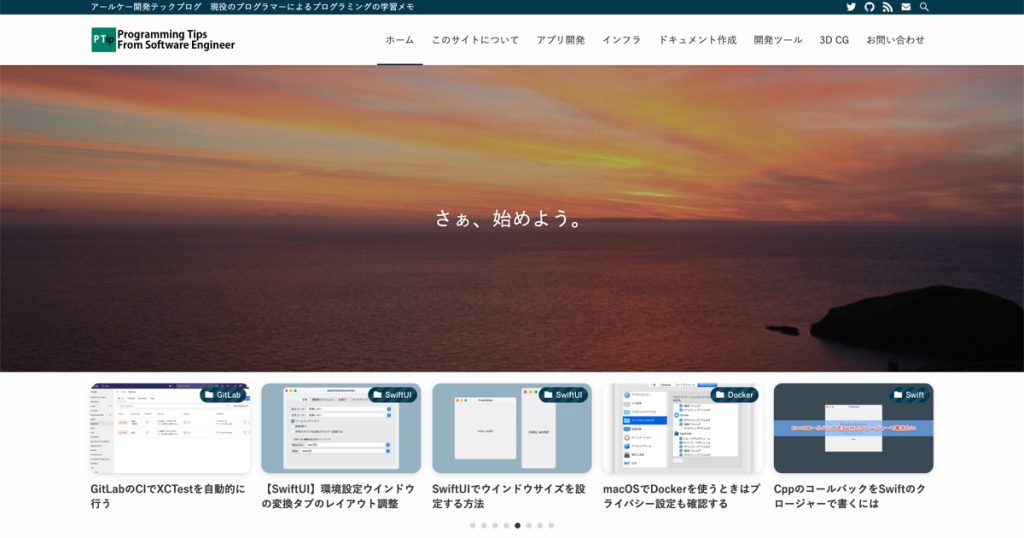The image size is (1024, 538).
Task: Open the macOSでDockerを使う article thumbnail
Action: [681, 428]
